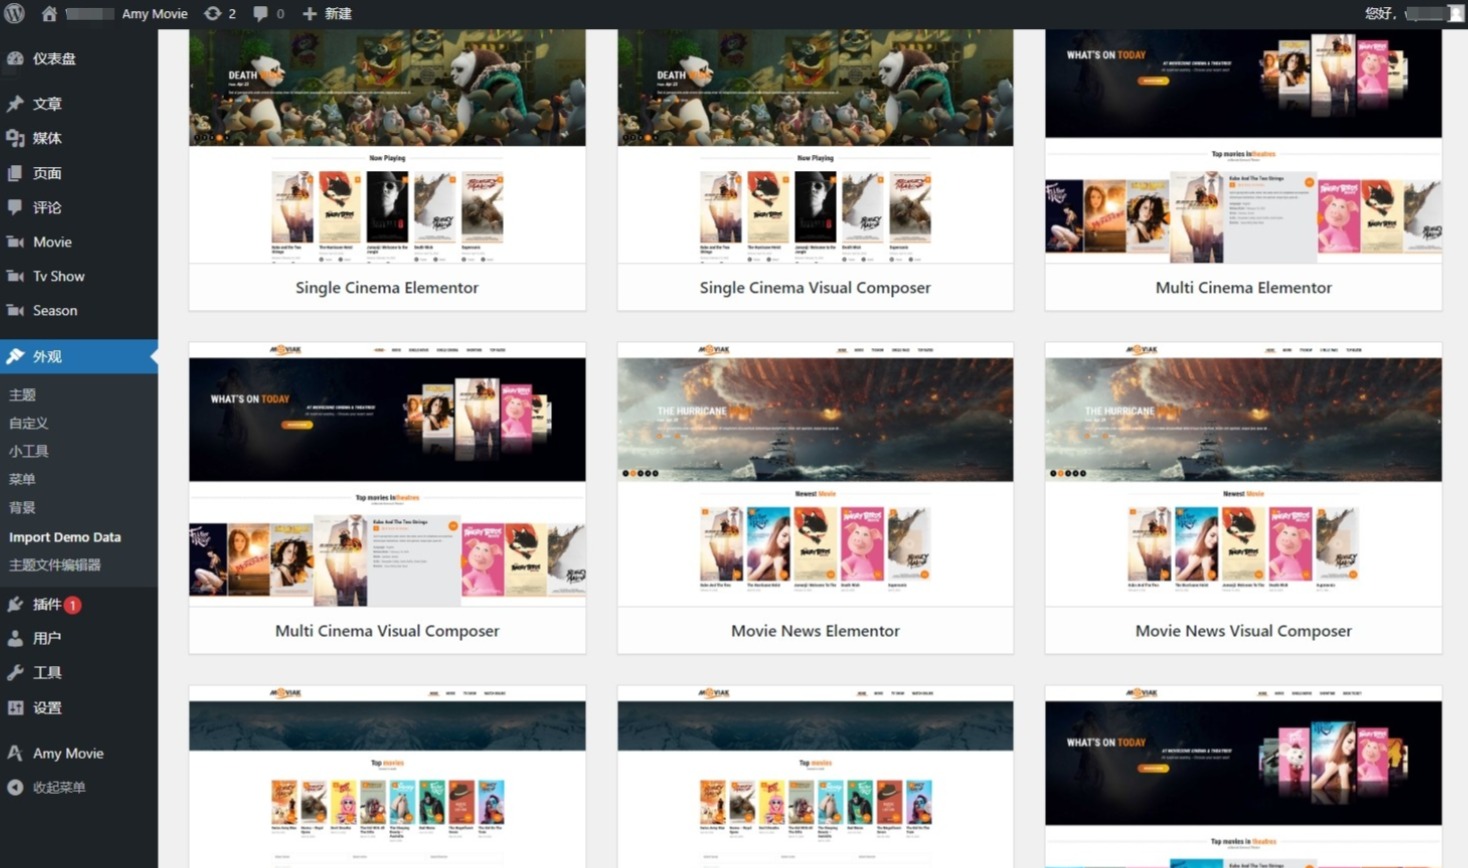
Task: Click the 工具 wrench icon
Action: pos(15,673)
